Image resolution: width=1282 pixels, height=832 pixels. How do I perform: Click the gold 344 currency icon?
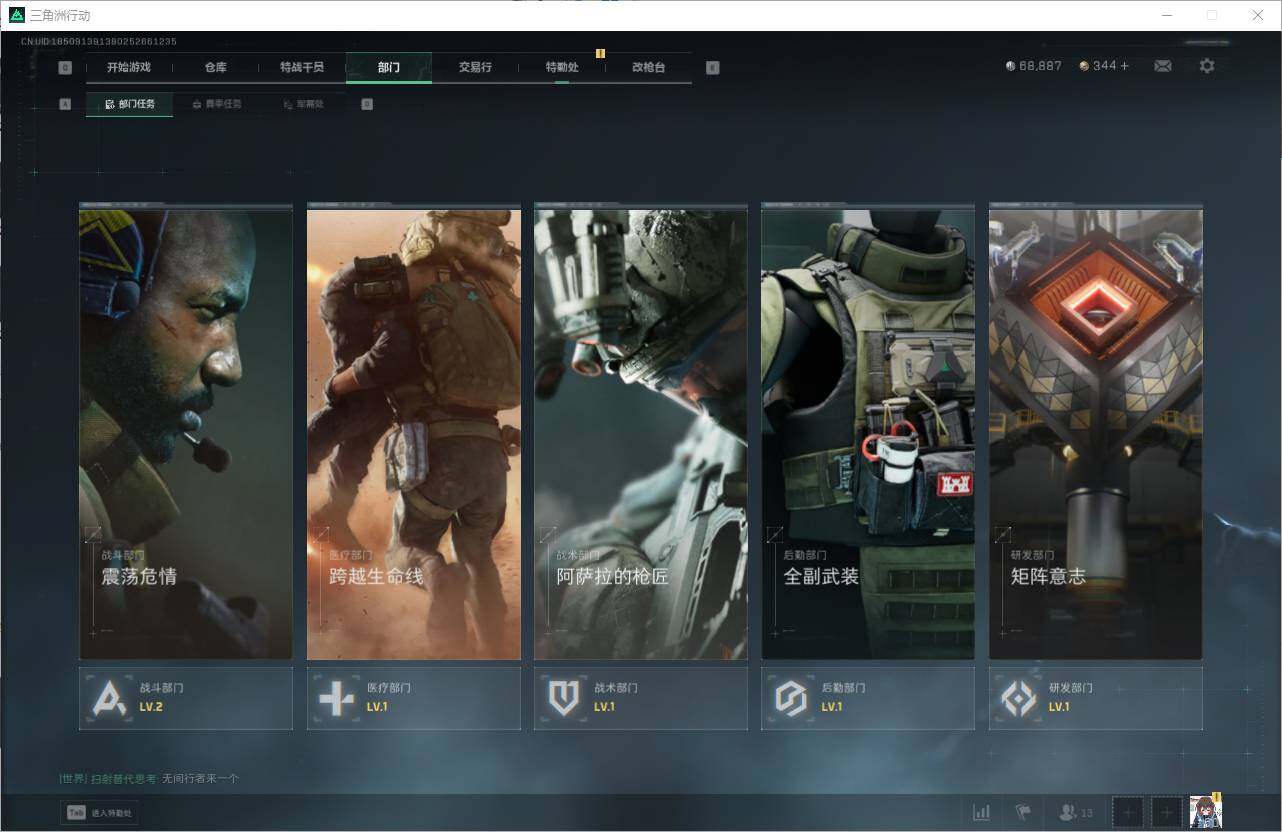(x=1084, y=66)
